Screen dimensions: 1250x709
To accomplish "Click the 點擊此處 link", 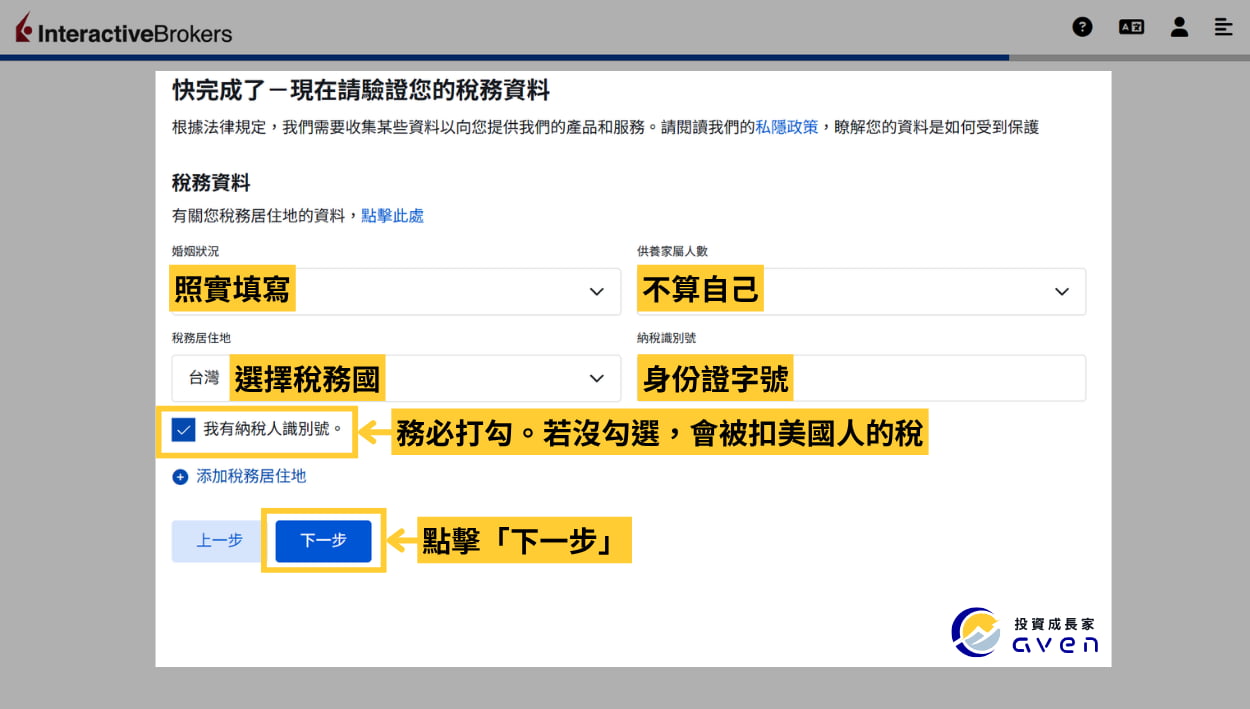I will tap(392, 215).
